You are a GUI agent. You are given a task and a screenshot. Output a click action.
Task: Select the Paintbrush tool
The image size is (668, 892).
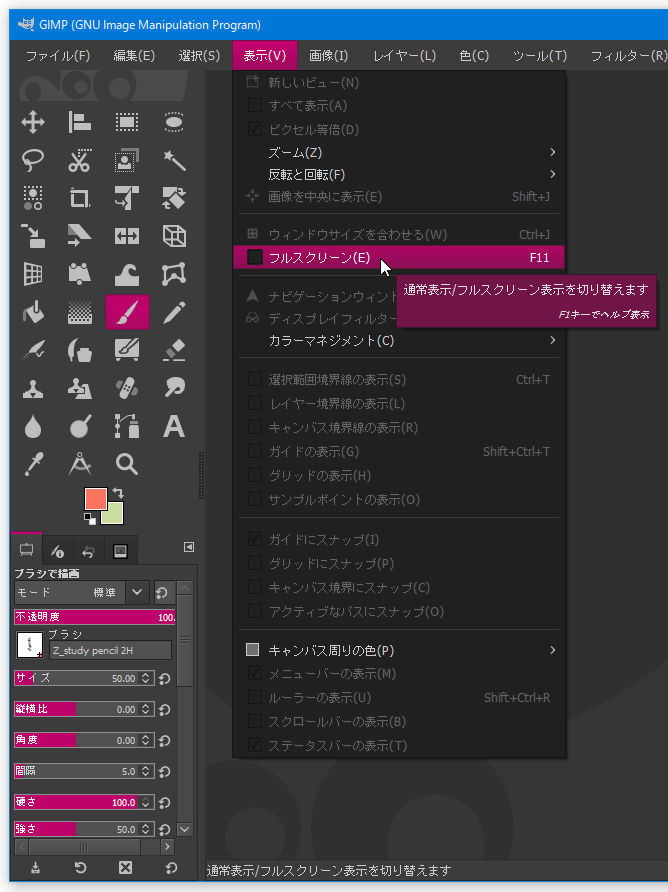pos(127,312)
